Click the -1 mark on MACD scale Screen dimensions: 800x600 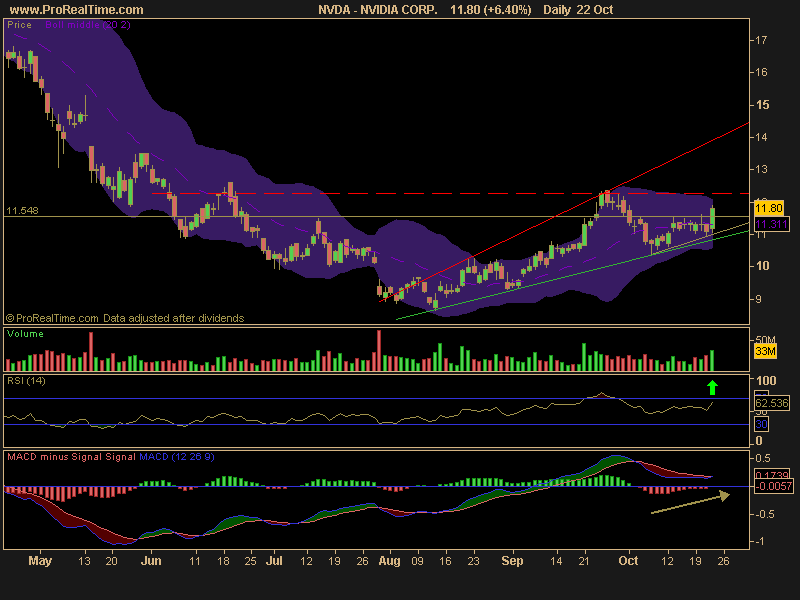[760, 541]
